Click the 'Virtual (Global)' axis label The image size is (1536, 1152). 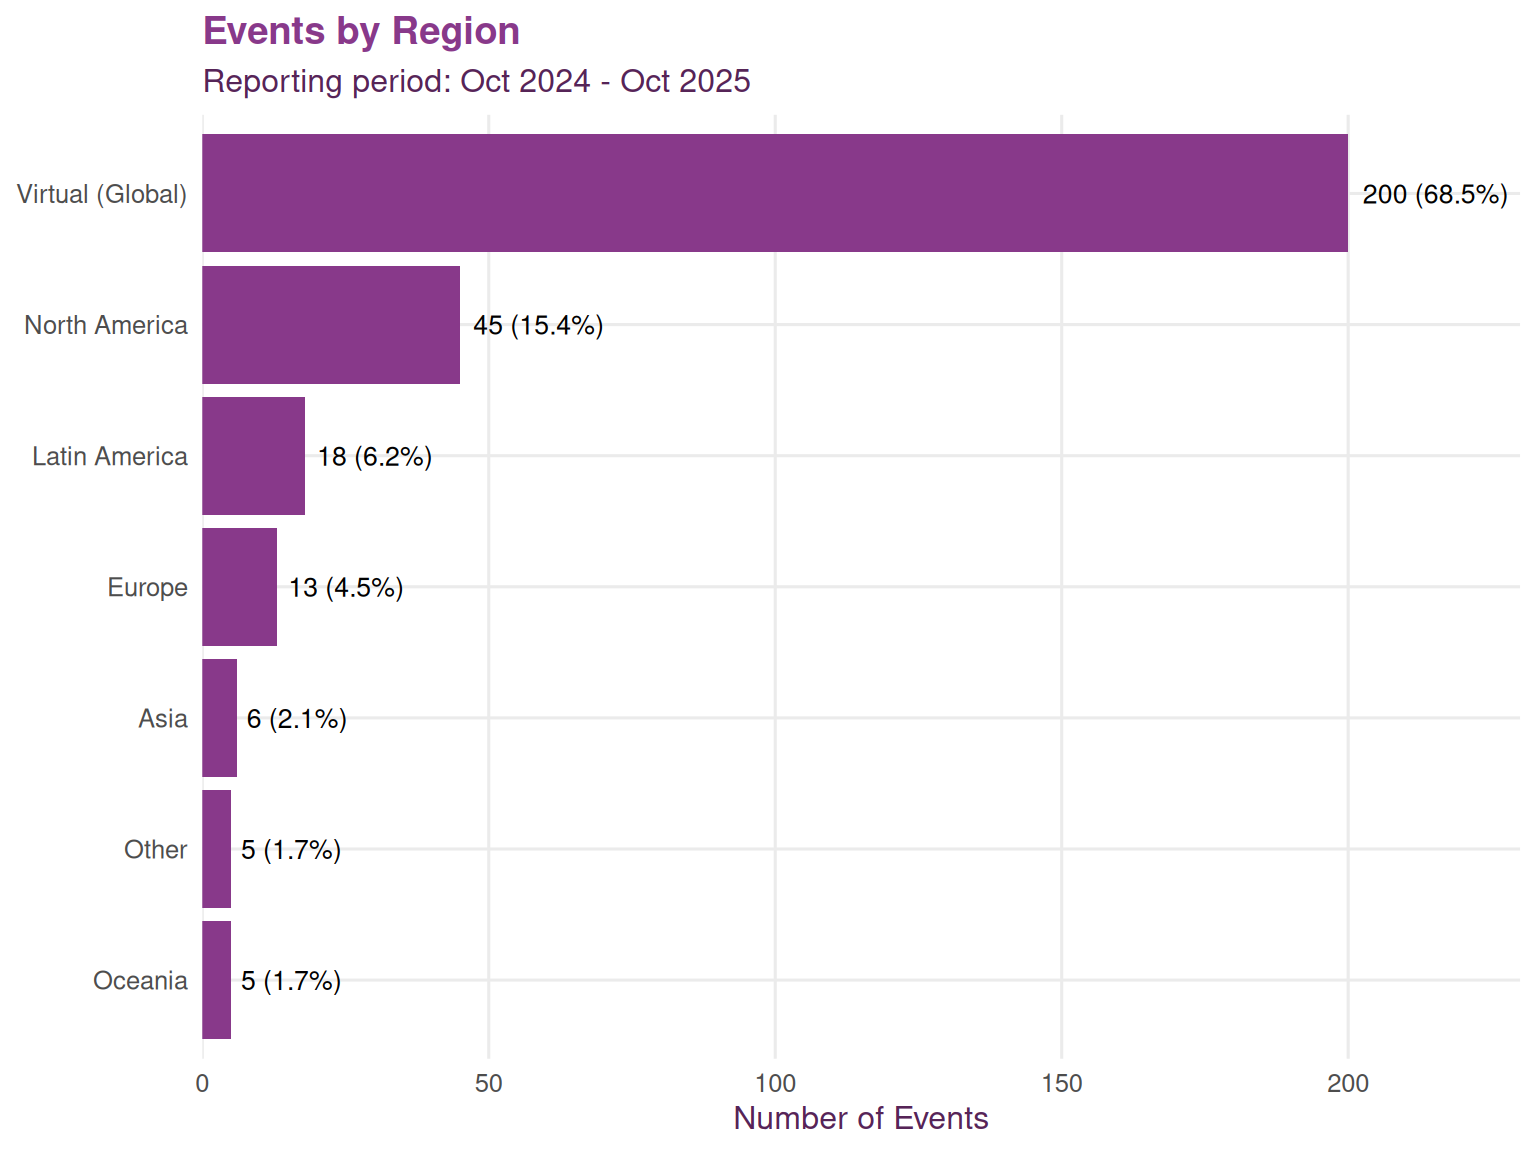102,194
